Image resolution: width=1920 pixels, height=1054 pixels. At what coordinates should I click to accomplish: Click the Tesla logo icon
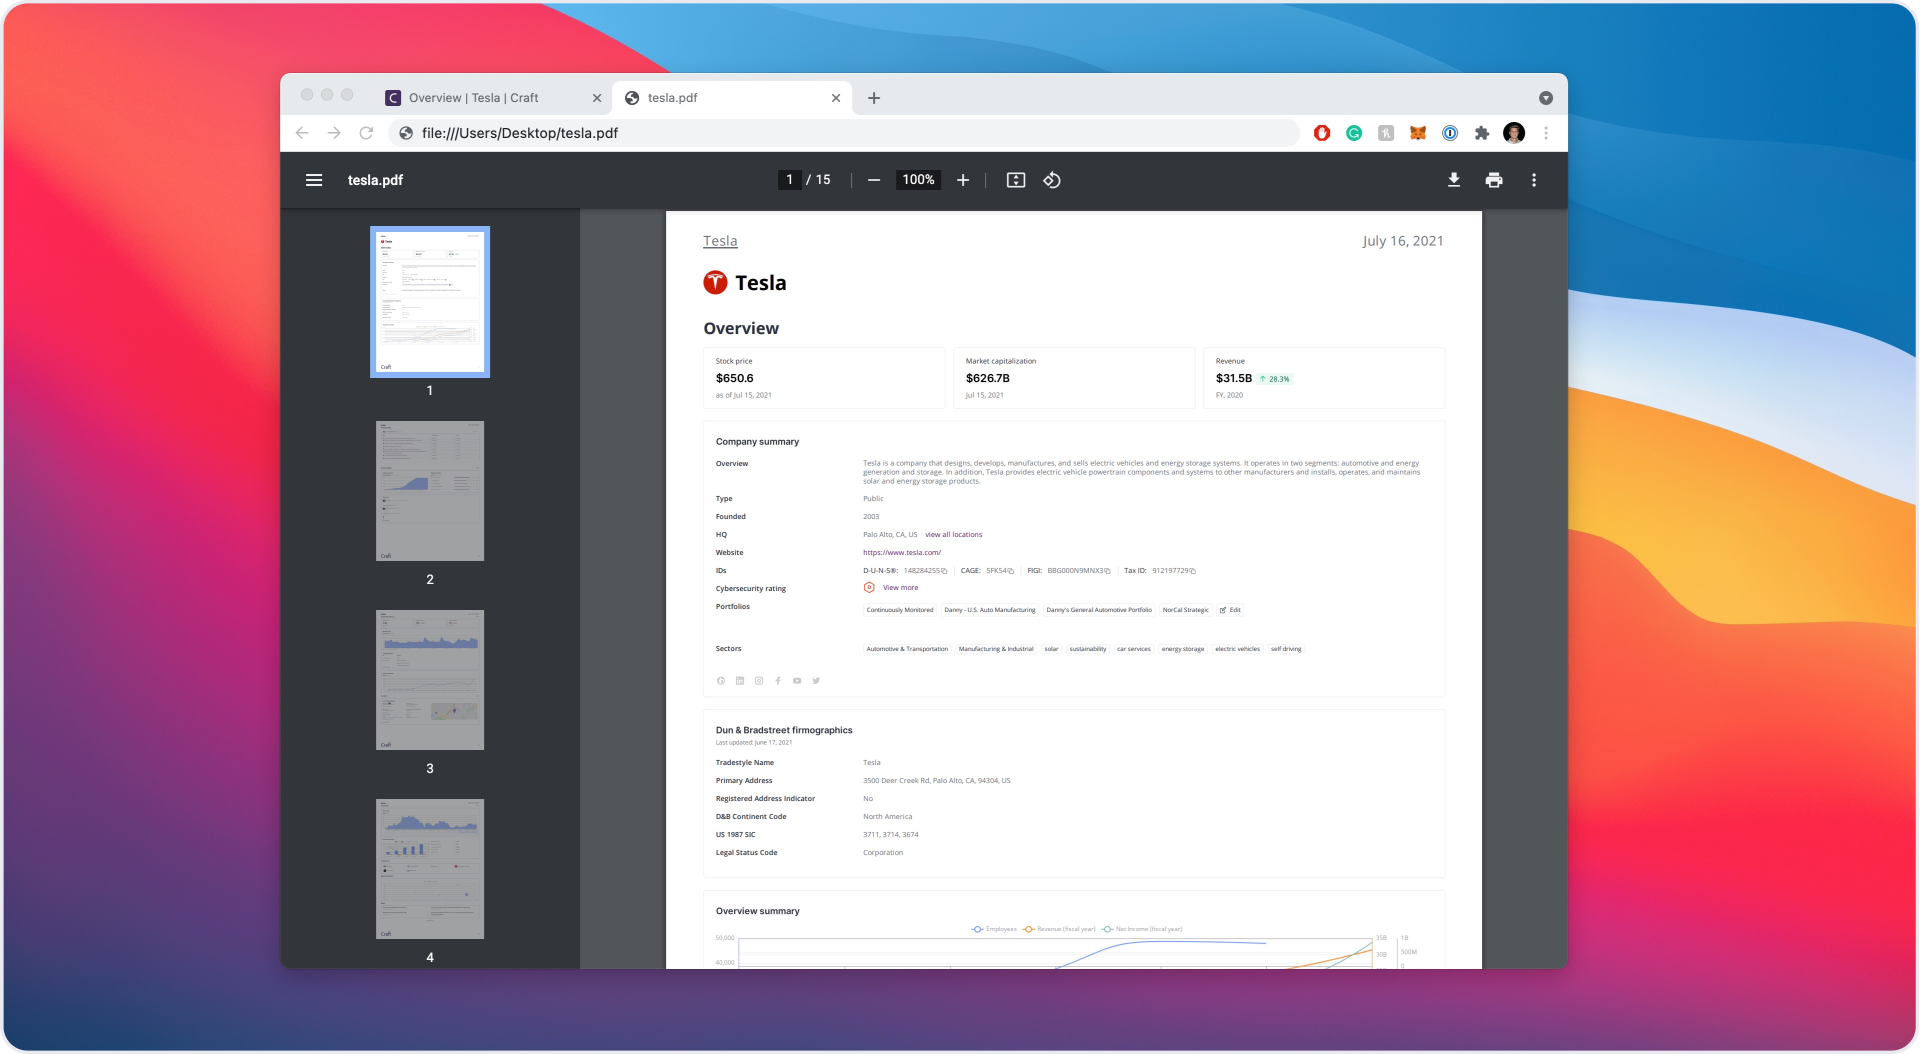[x=715, y=283]
